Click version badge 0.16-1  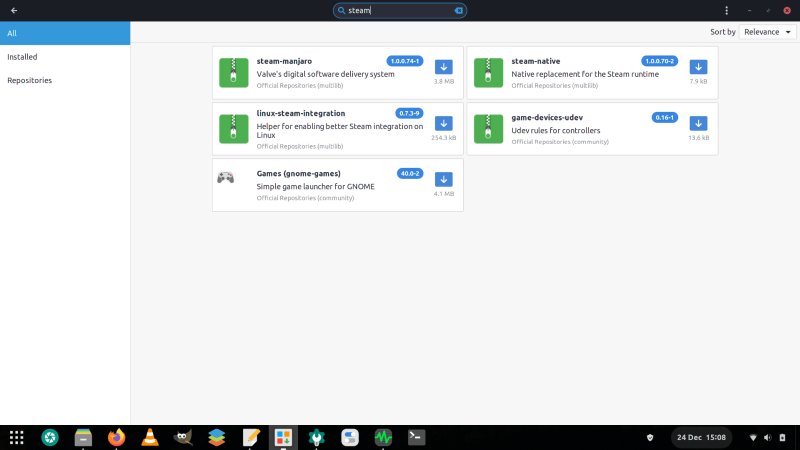(x=664, y=117)
